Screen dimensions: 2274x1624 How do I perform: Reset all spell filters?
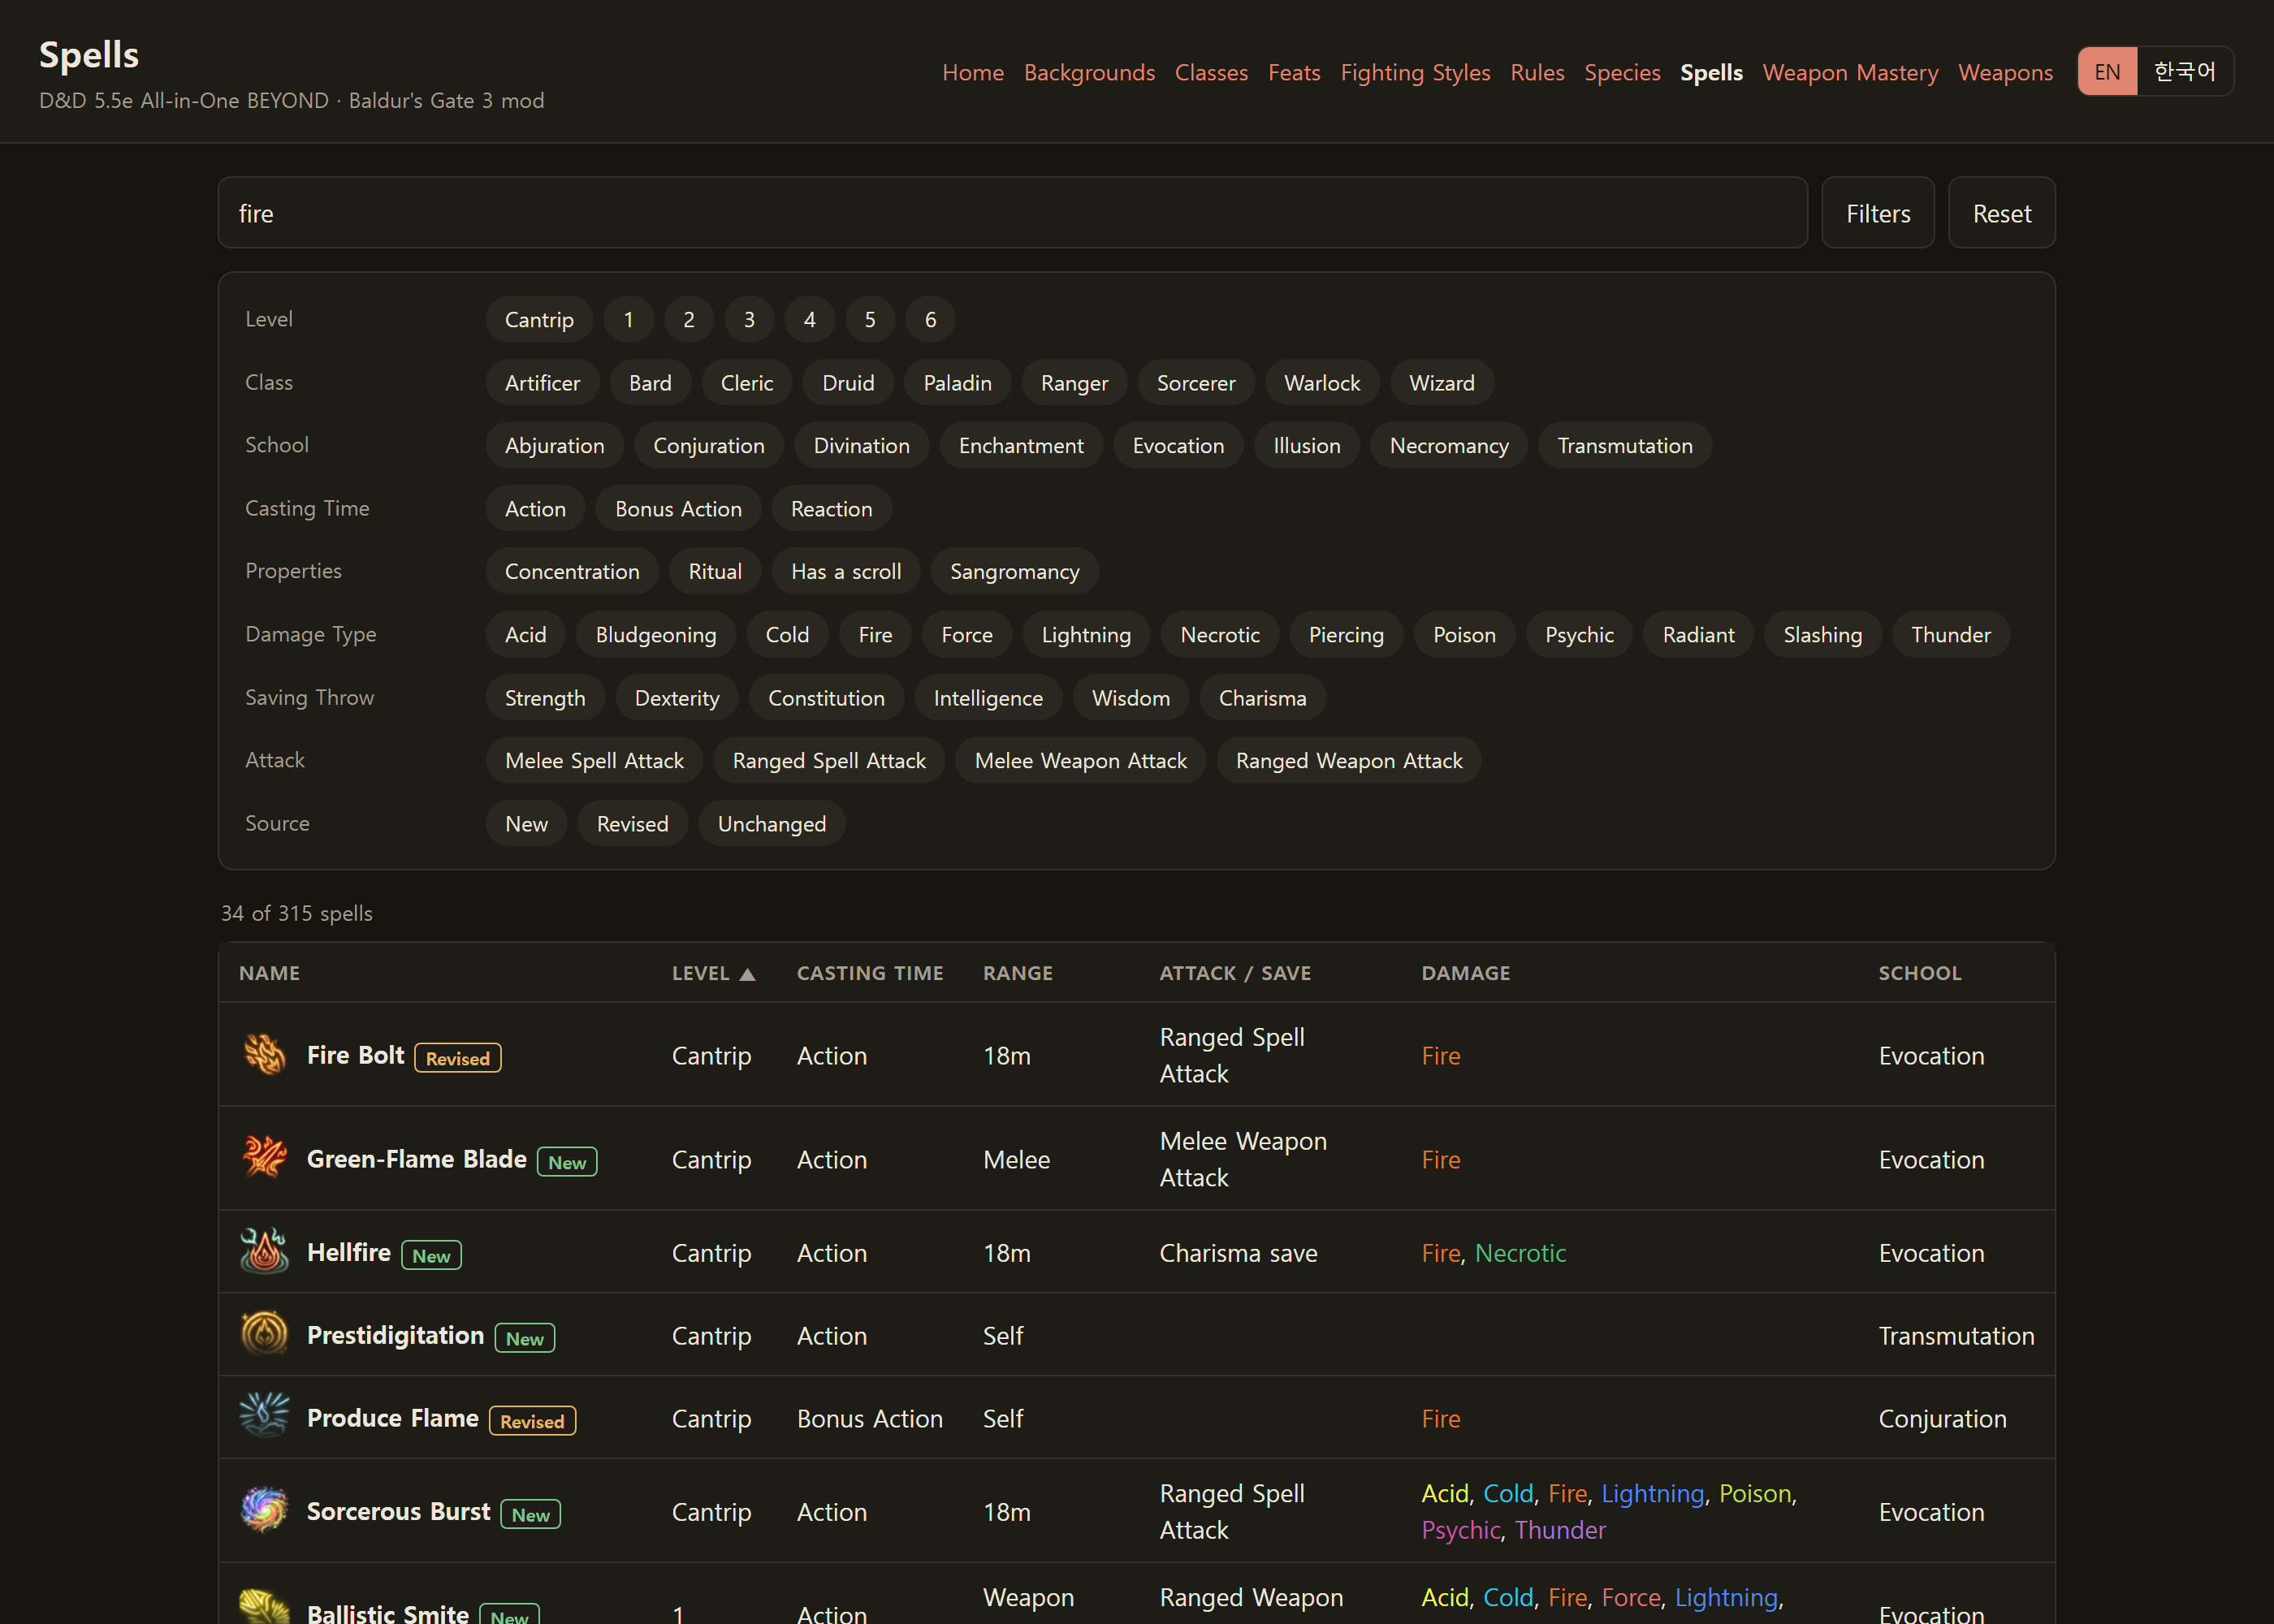pos(2001,213)
